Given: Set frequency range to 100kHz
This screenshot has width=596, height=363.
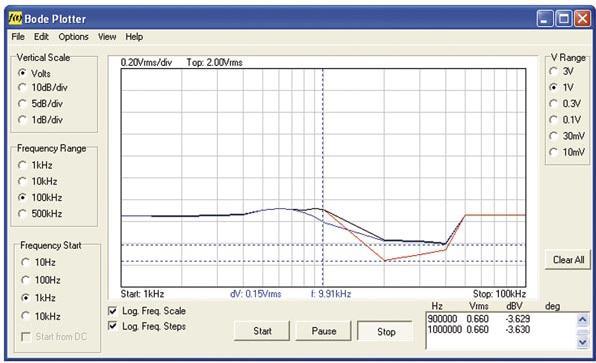Looking at the screenshot, I should (22, 197).
